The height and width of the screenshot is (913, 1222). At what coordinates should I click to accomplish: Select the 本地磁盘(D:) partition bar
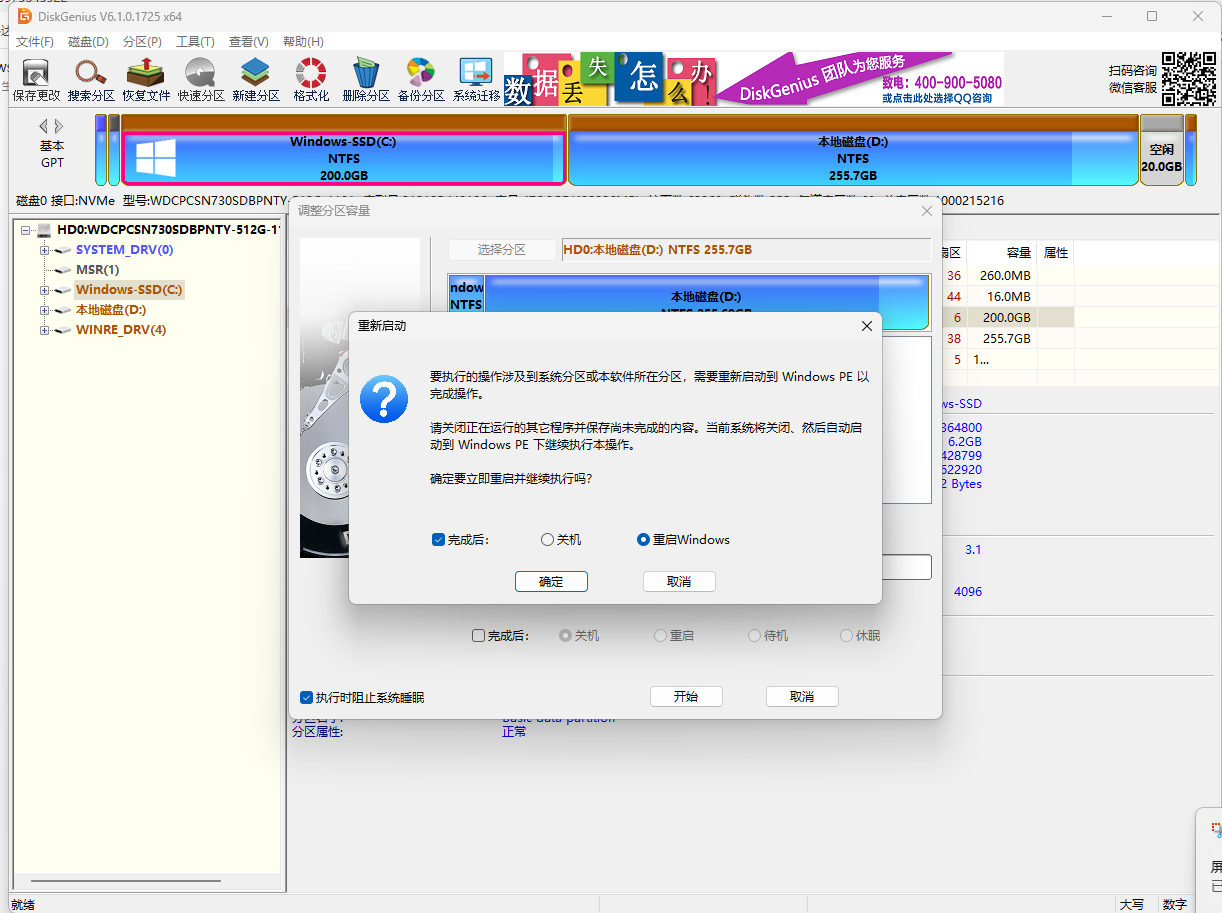click(852, 158)
